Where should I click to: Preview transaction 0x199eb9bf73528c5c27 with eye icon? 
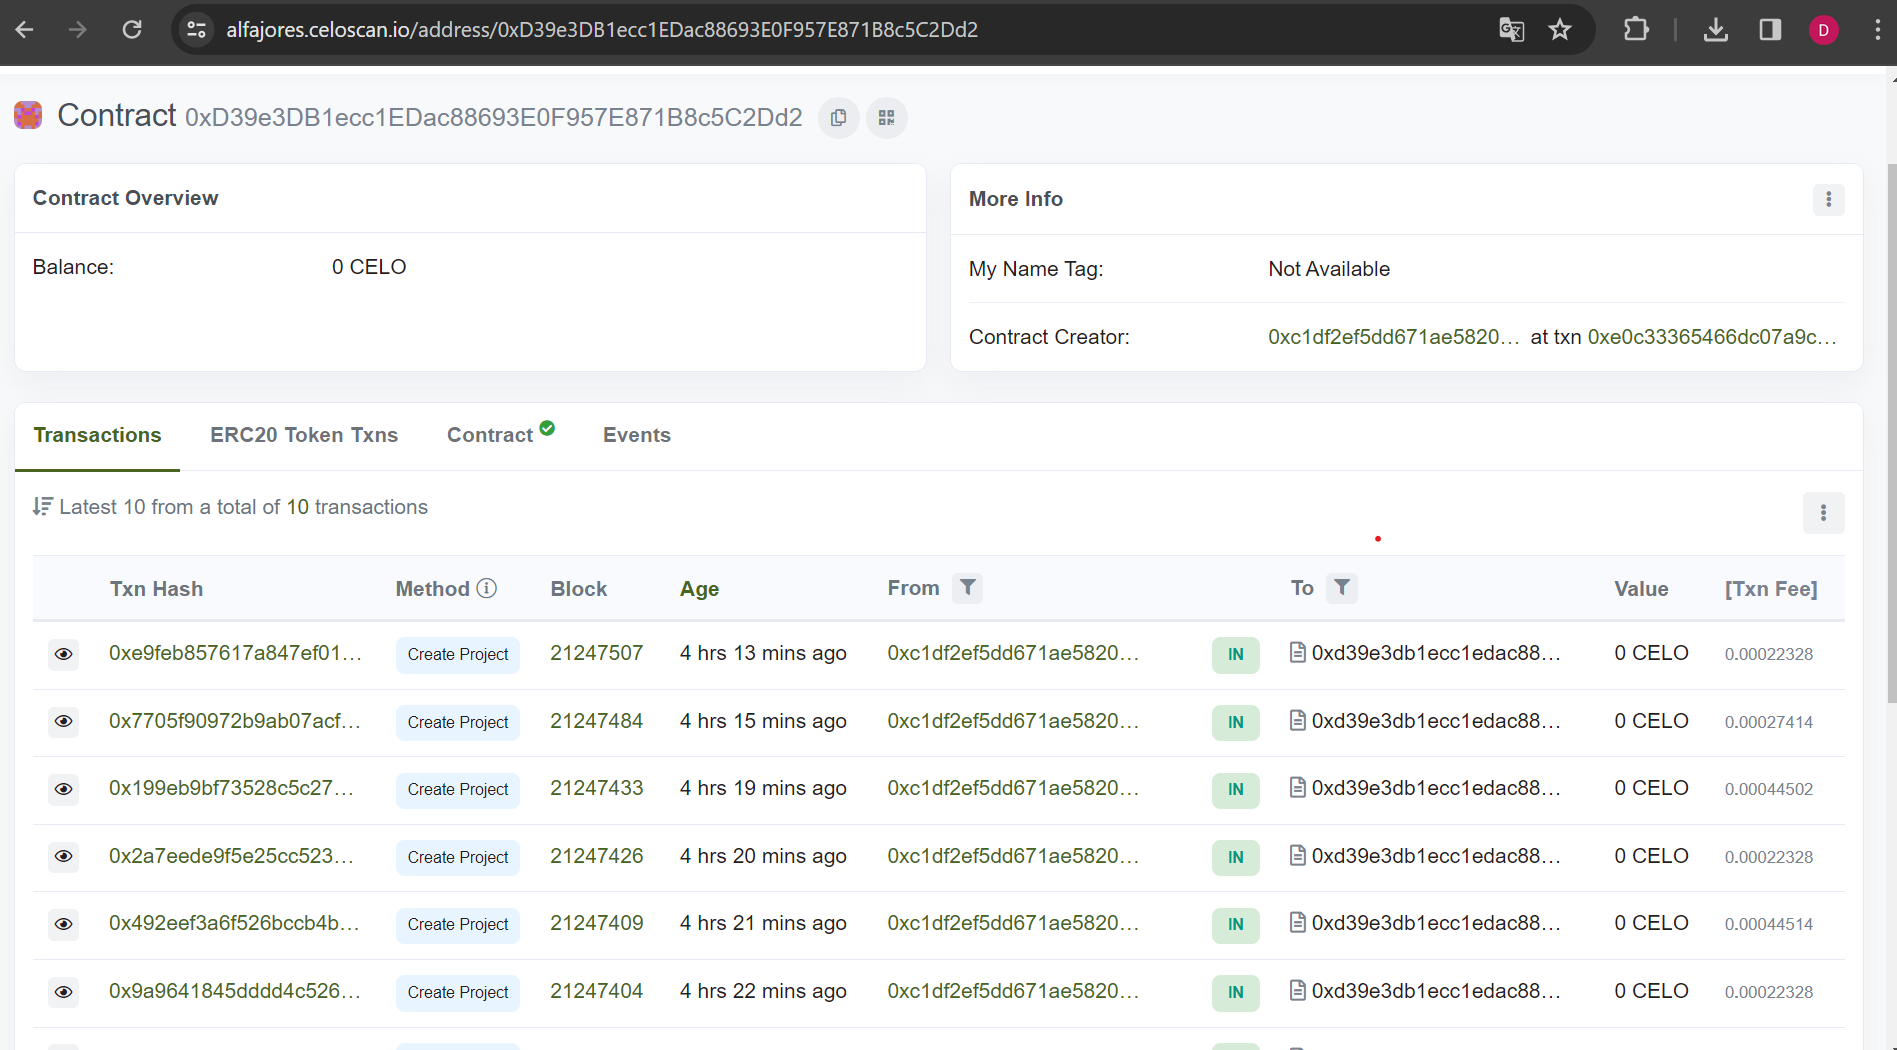click(x=63, y=789)
